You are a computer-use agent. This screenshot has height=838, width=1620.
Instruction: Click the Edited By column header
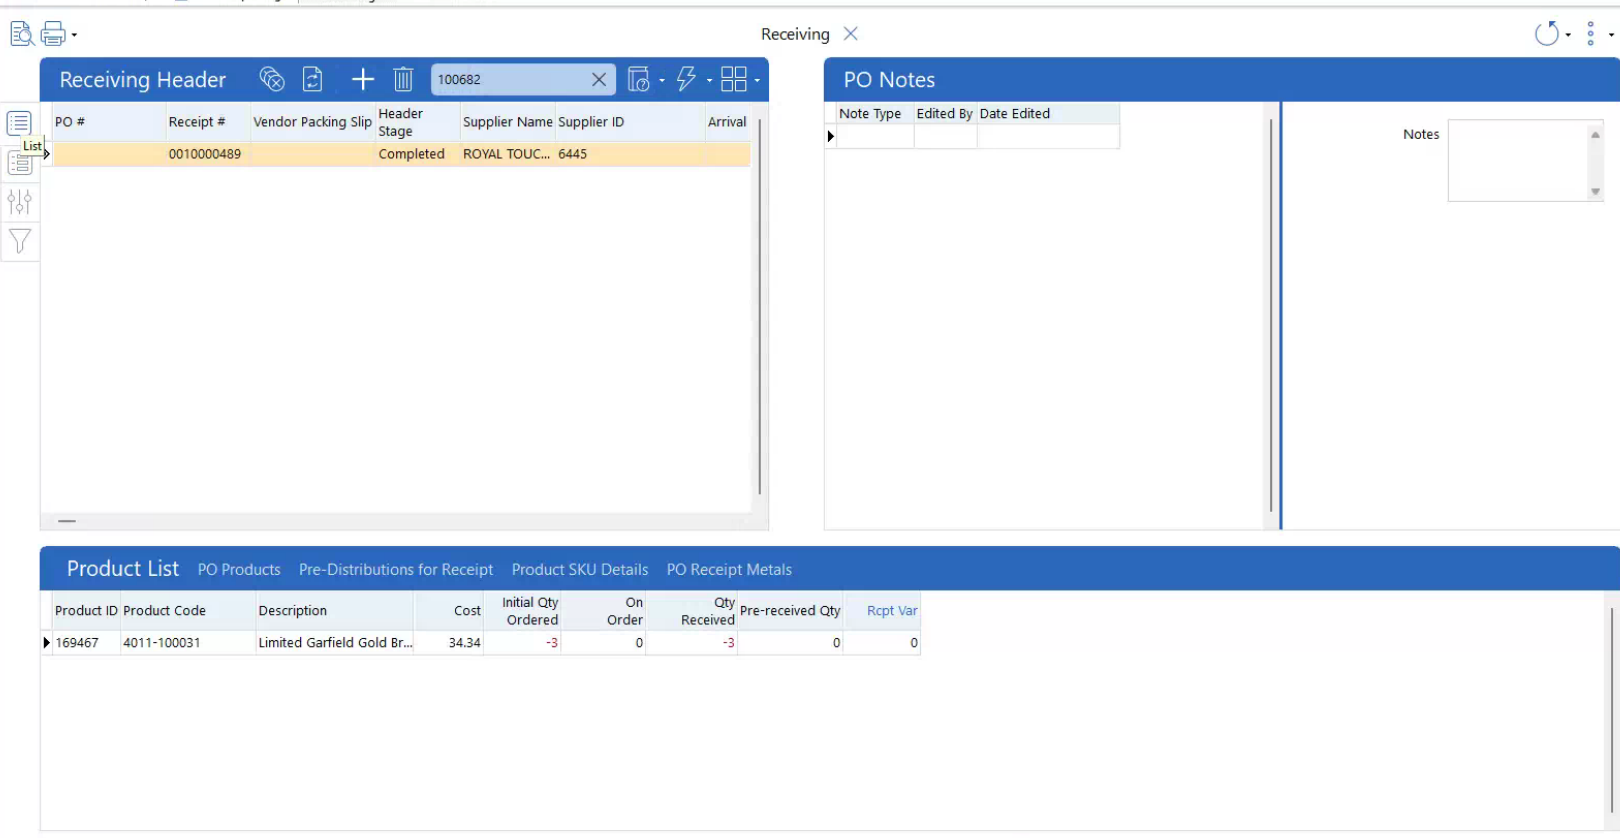coord(945,114)
